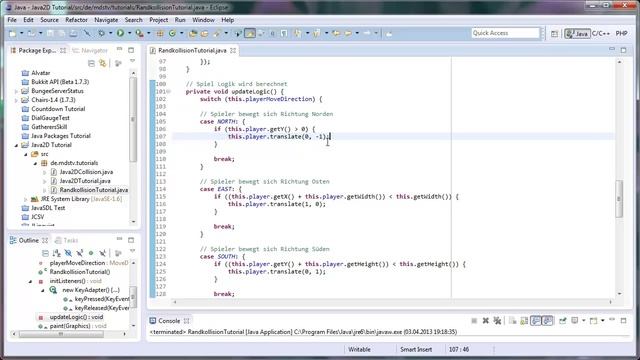Toggle Hide Fields in Outline
Image resolution: width=640 pixels, height=360 pixels.
click(68, 253)
